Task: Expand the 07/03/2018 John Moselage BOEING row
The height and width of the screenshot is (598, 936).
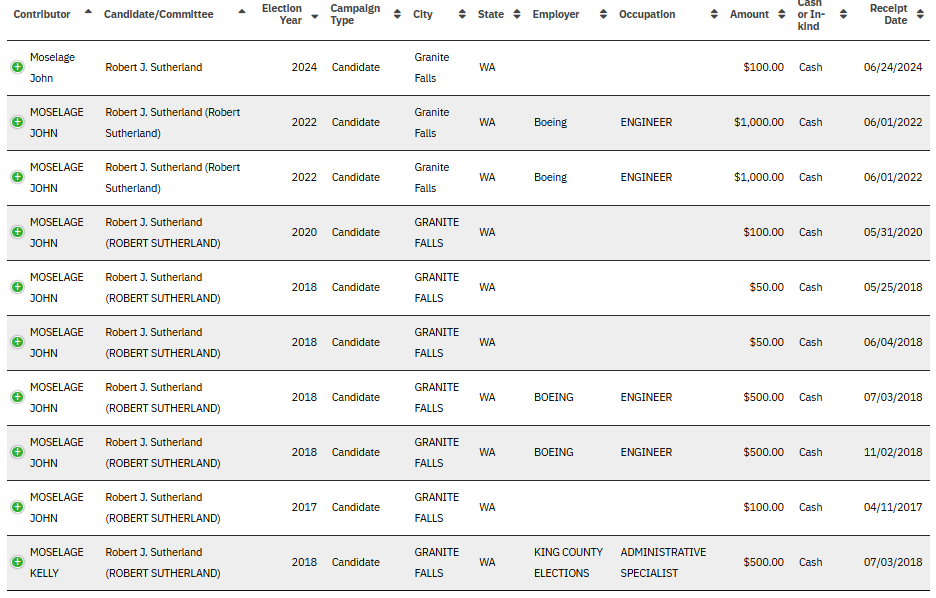Action: [17, 397]
